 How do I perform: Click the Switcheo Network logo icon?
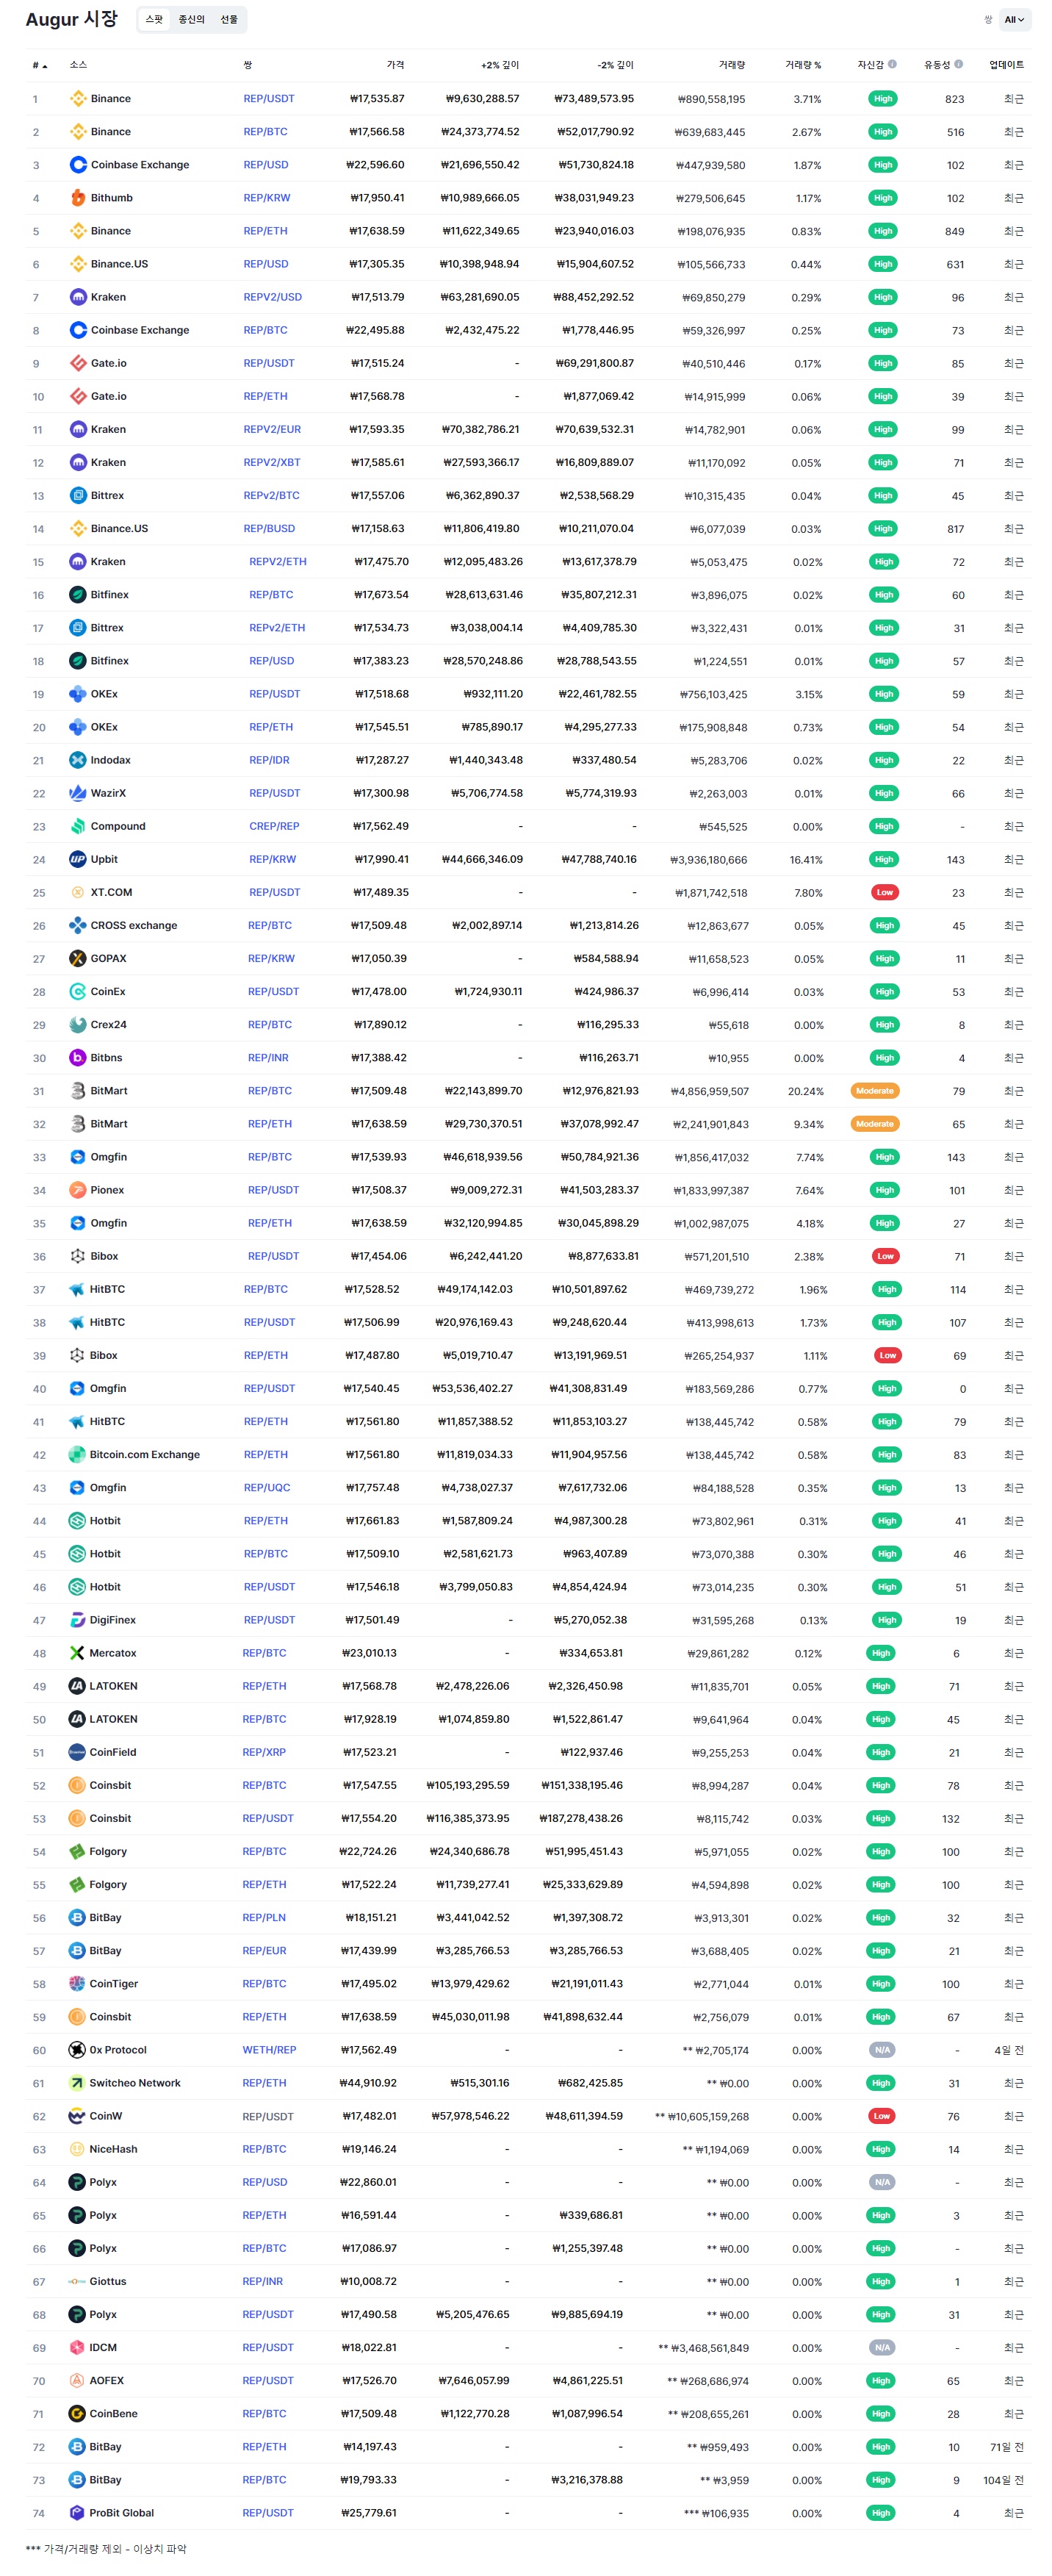click(x=77, y=2082)
